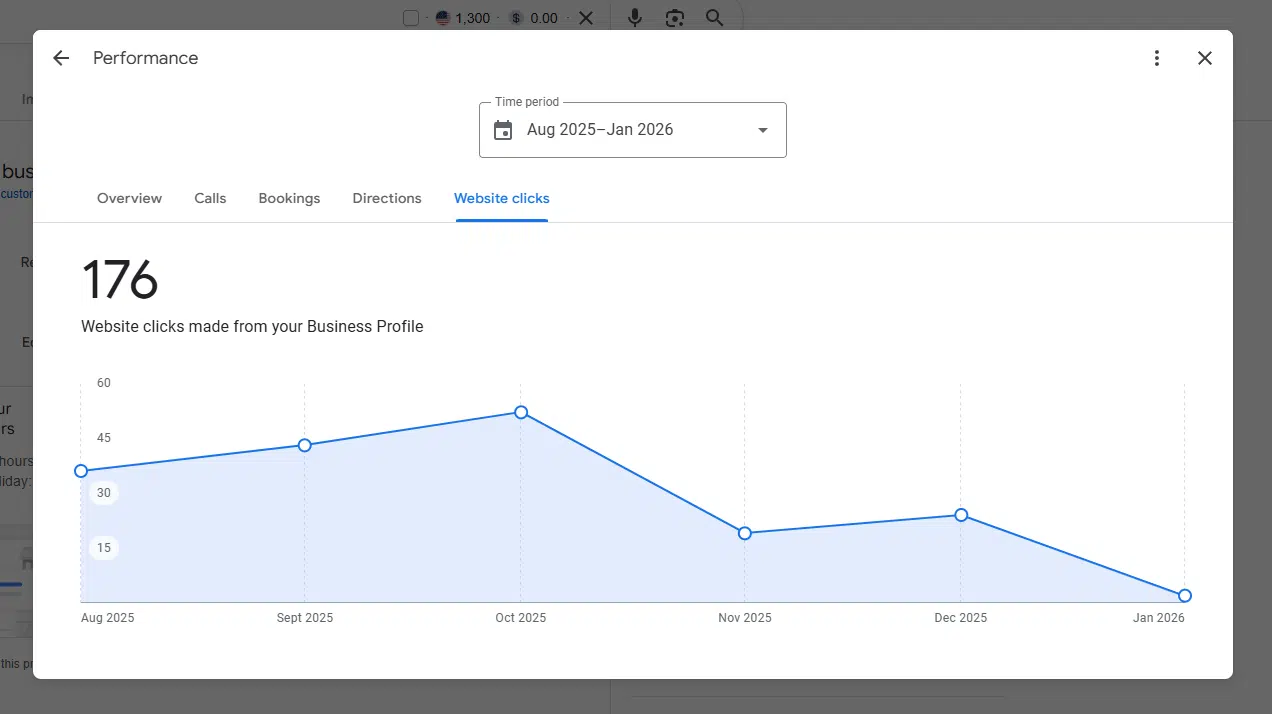Select the Directions tab
Image resolution: width=1272 pixels, height=714 pixels.
(x=387, y=198)
